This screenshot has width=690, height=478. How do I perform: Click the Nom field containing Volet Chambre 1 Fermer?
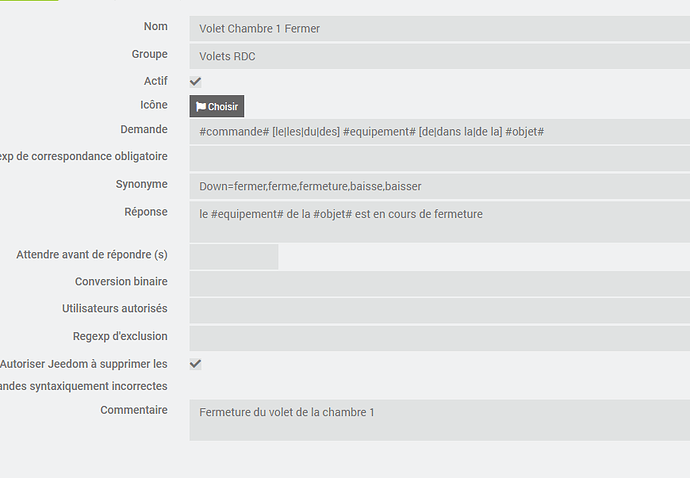(438, 29)
